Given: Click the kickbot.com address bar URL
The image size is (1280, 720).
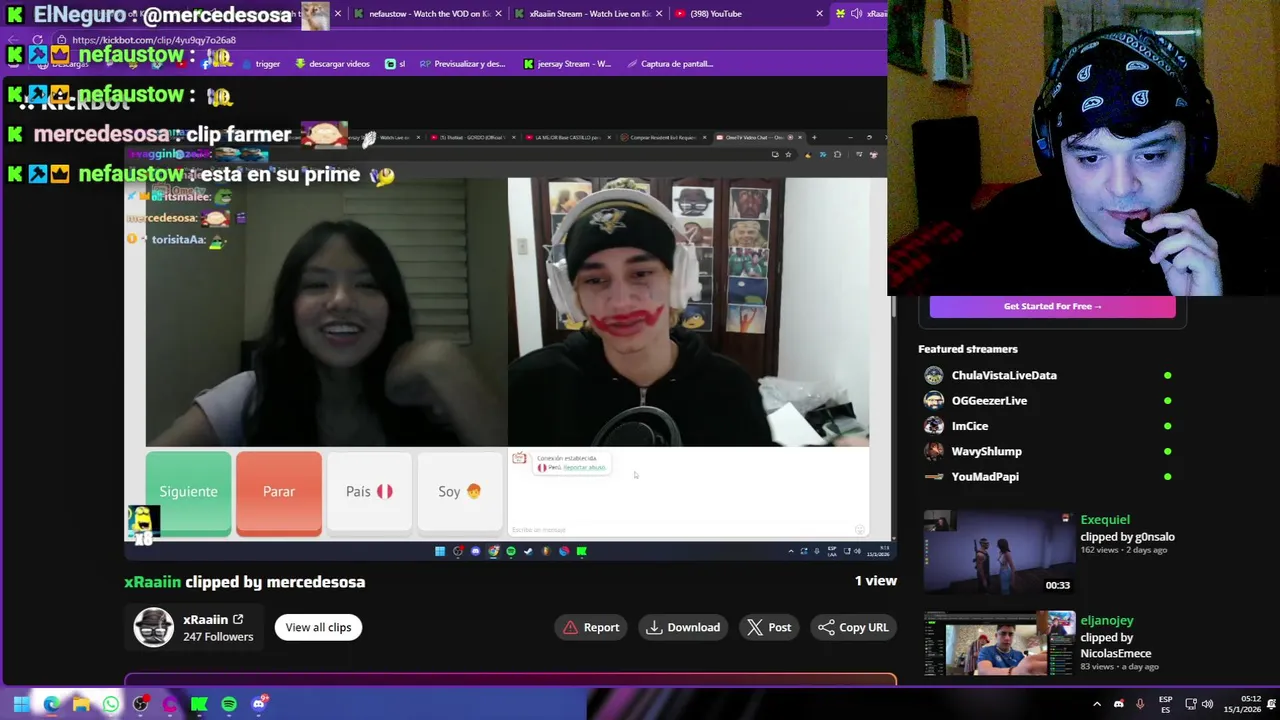Looking at the screenshot, I should tap(154, 40).
